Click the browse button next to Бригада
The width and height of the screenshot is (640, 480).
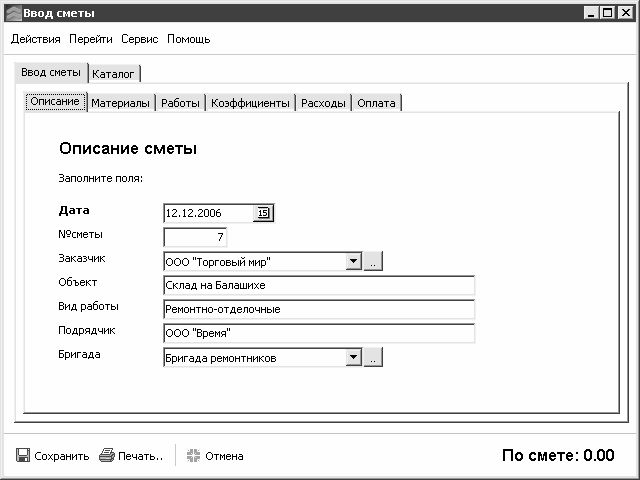click(373, 358)
